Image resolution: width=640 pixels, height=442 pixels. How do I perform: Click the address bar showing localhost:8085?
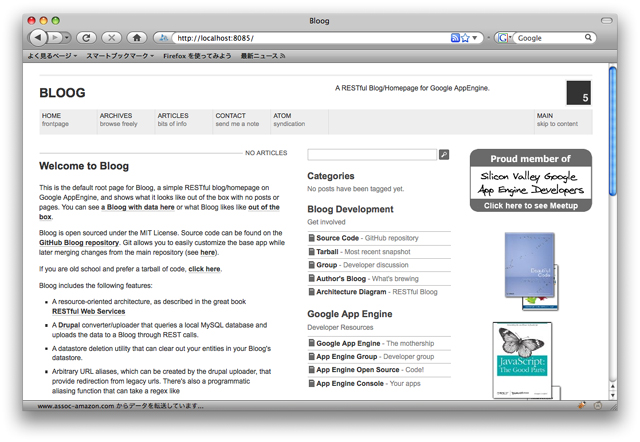point(310,38)
